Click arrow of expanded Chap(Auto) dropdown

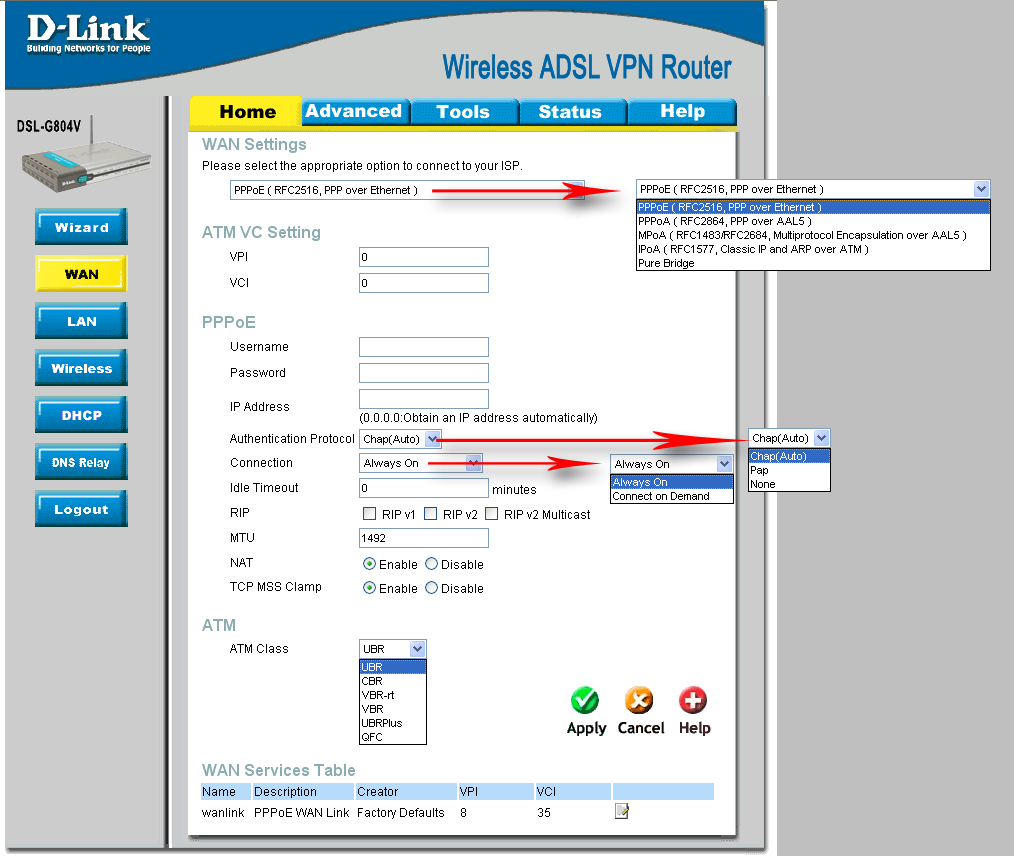(821, 438)
